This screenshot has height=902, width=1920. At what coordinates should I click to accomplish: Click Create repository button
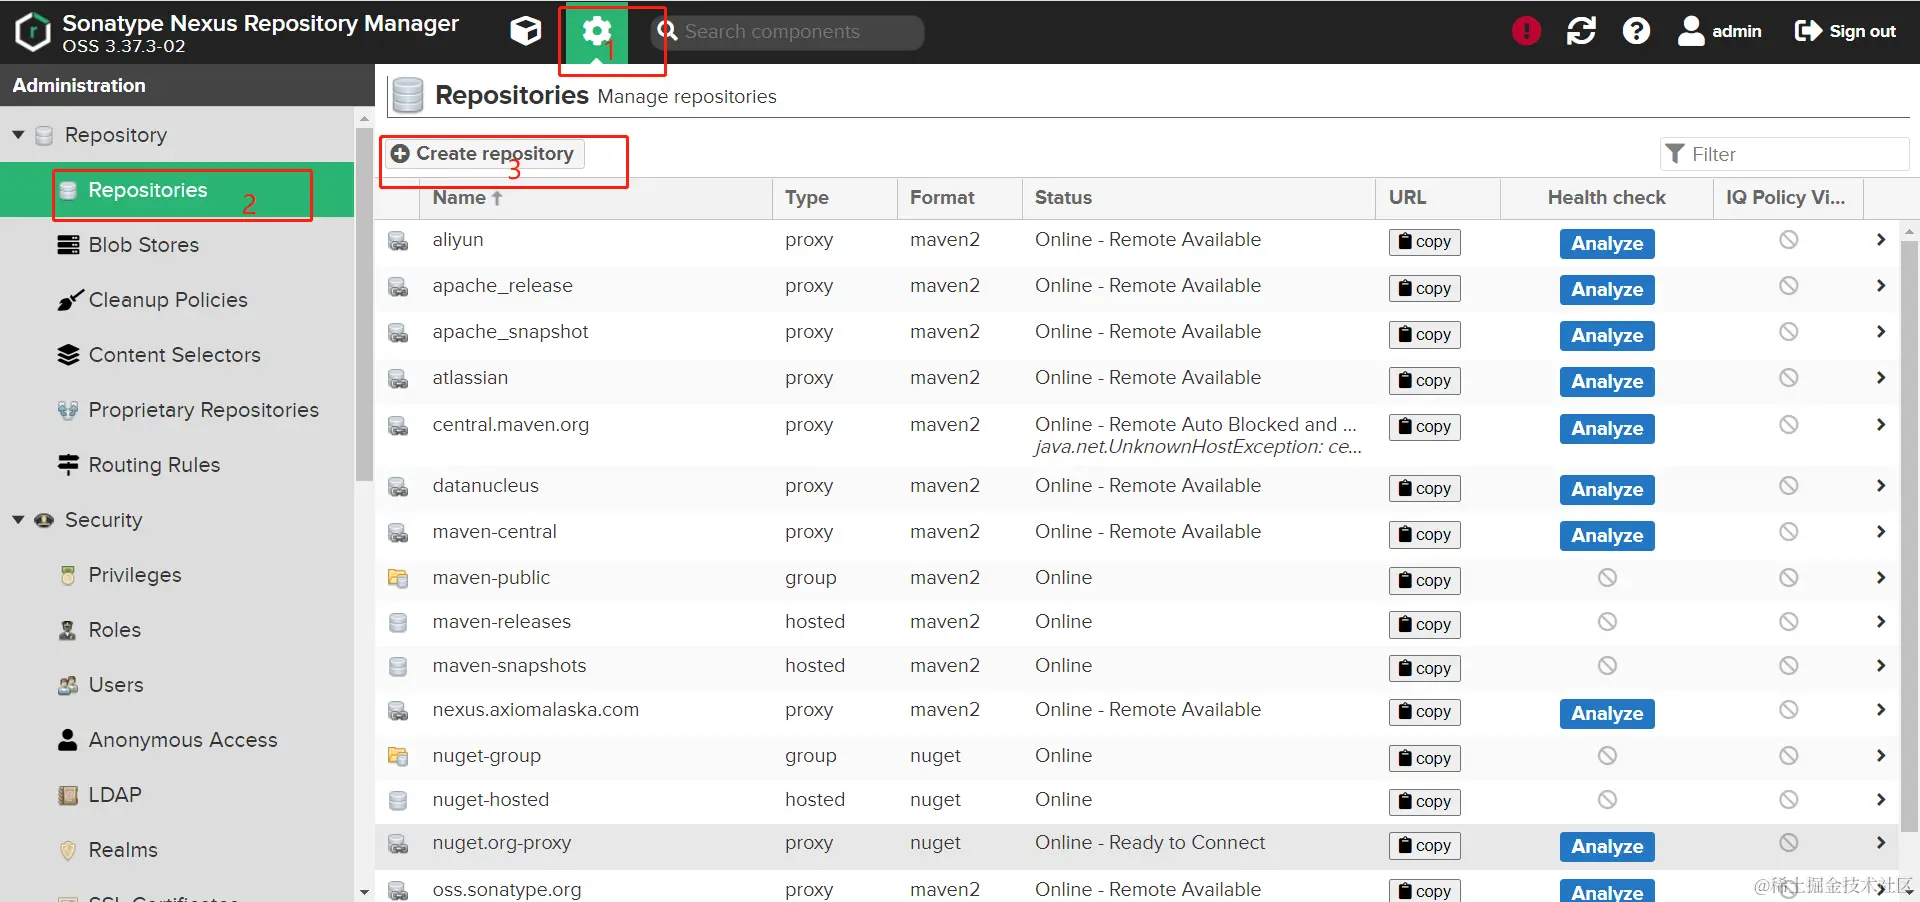click(484, 154)
